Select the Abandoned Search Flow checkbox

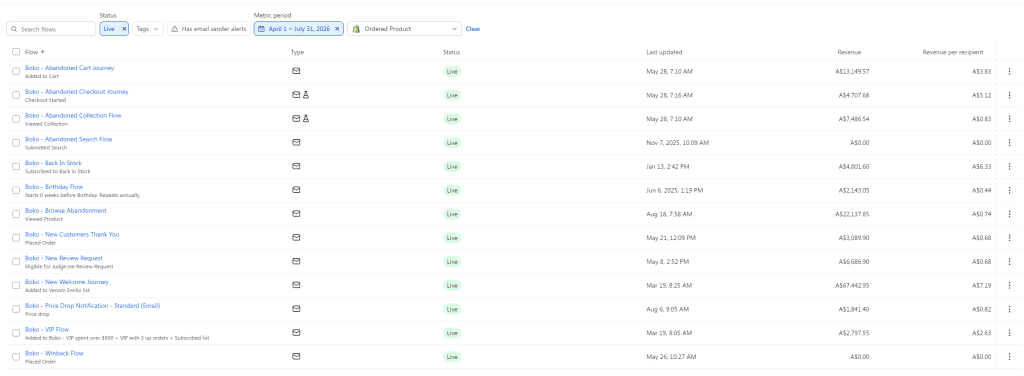(x=16, y=143)
